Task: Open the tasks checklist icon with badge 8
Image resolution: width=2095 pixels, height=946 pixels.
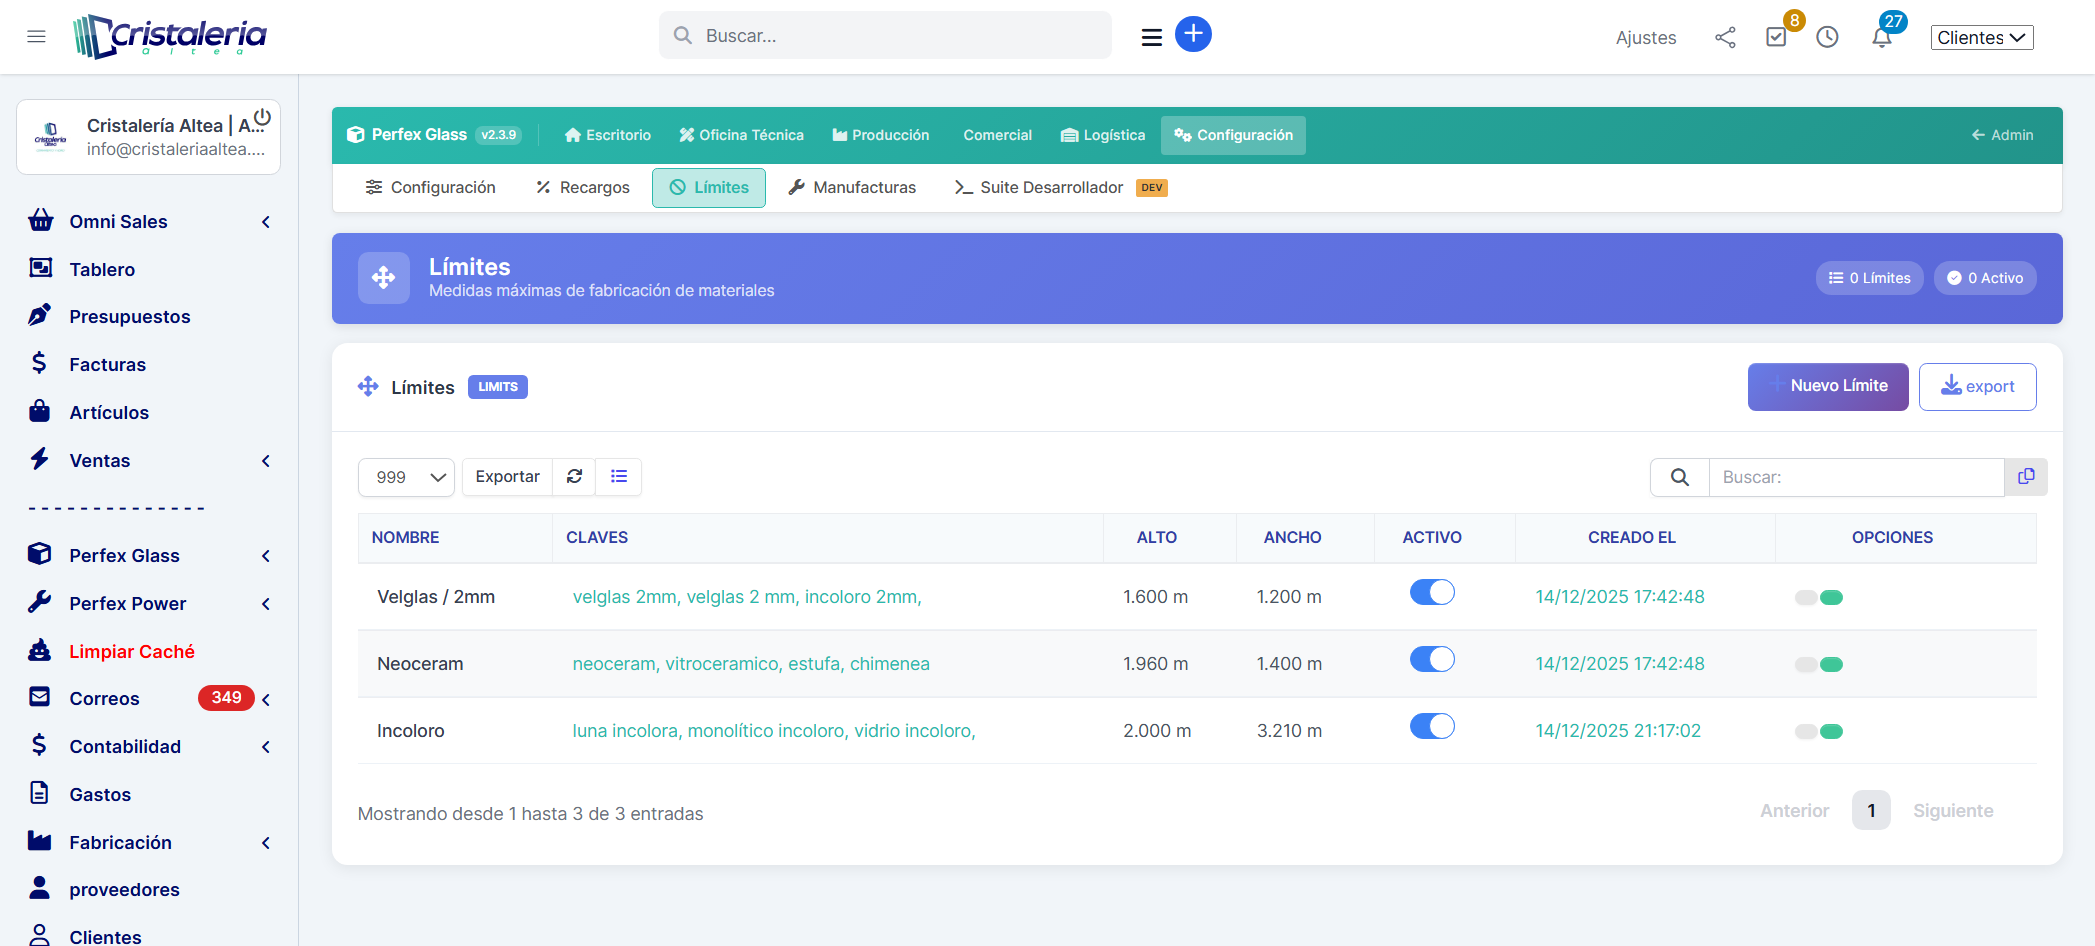Action: (1776, 37)
